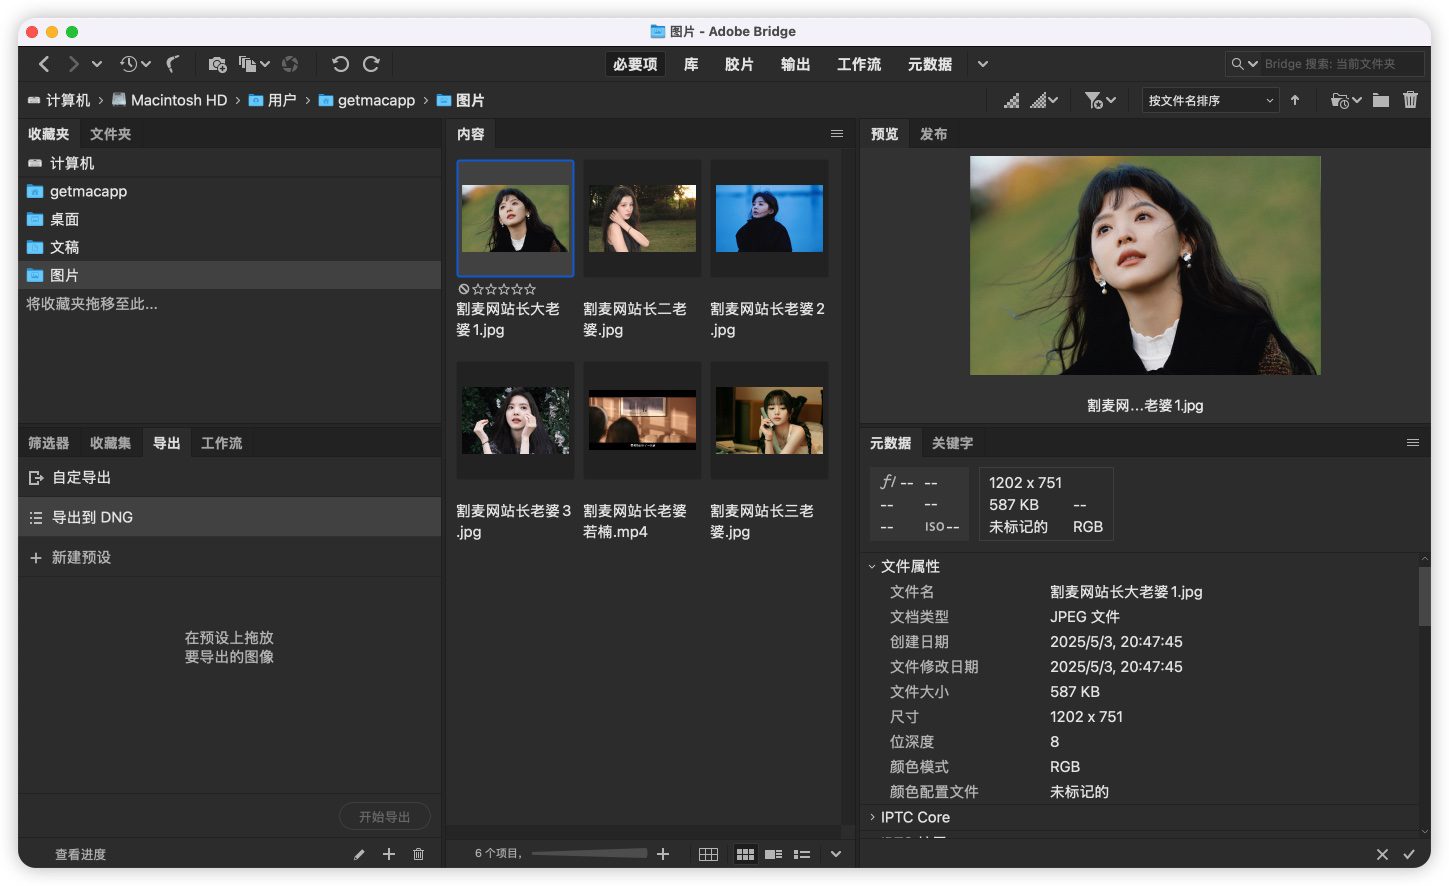Rotate image 90° clockwise
1449x886 pixels.
(371, 64)
